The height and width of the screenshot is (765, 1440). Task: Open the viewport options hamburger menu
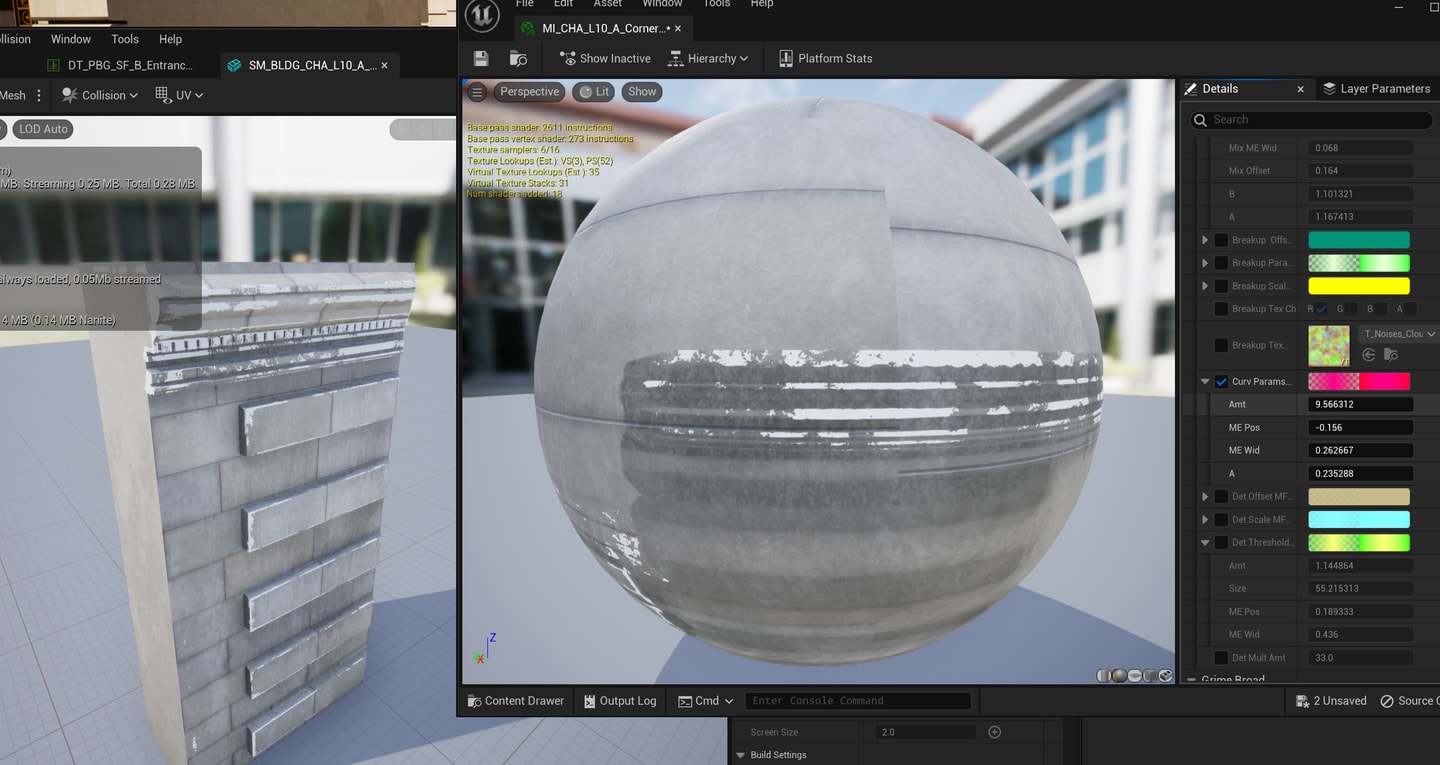tap(477, 92)
